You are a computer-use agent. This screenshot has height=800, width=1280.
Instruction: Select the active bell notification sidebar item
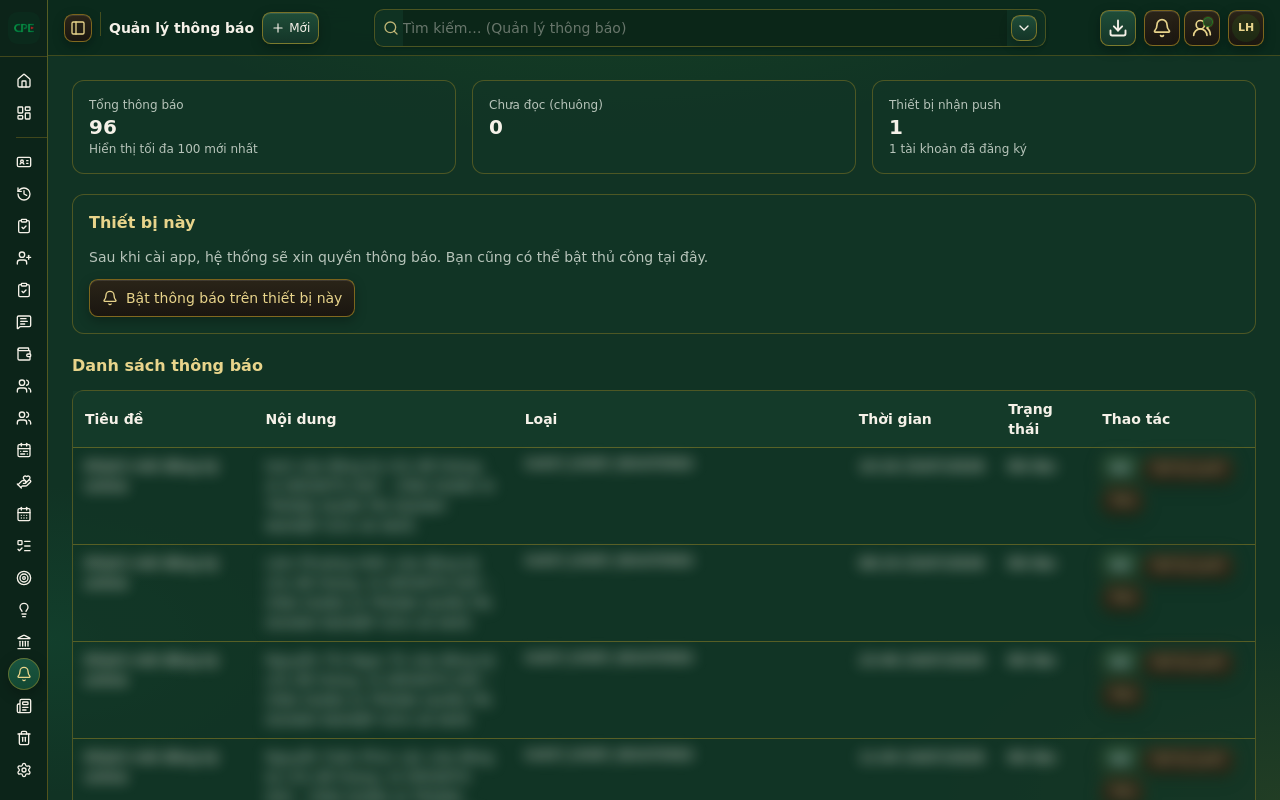24,674
